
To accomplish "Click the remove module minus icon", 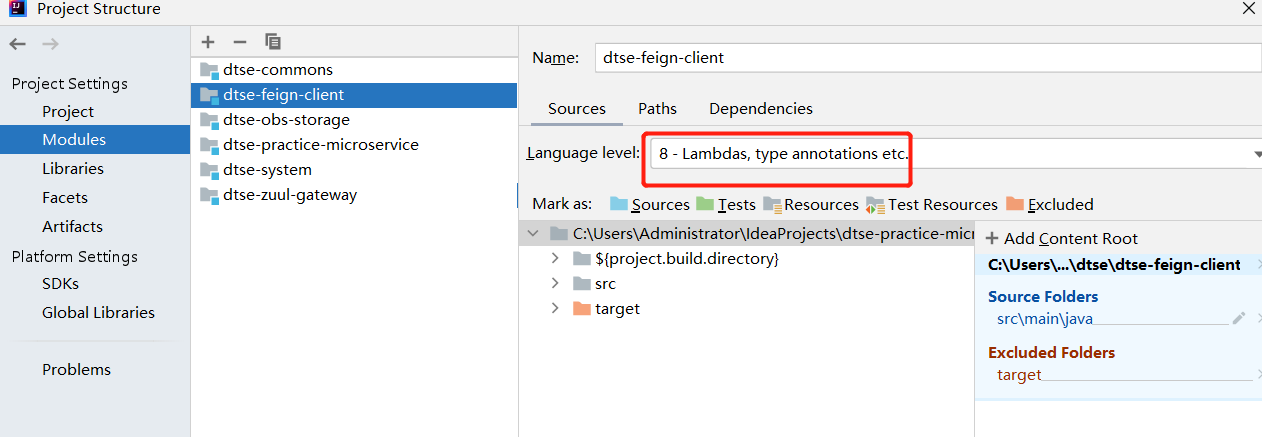I will pos(240,42).
